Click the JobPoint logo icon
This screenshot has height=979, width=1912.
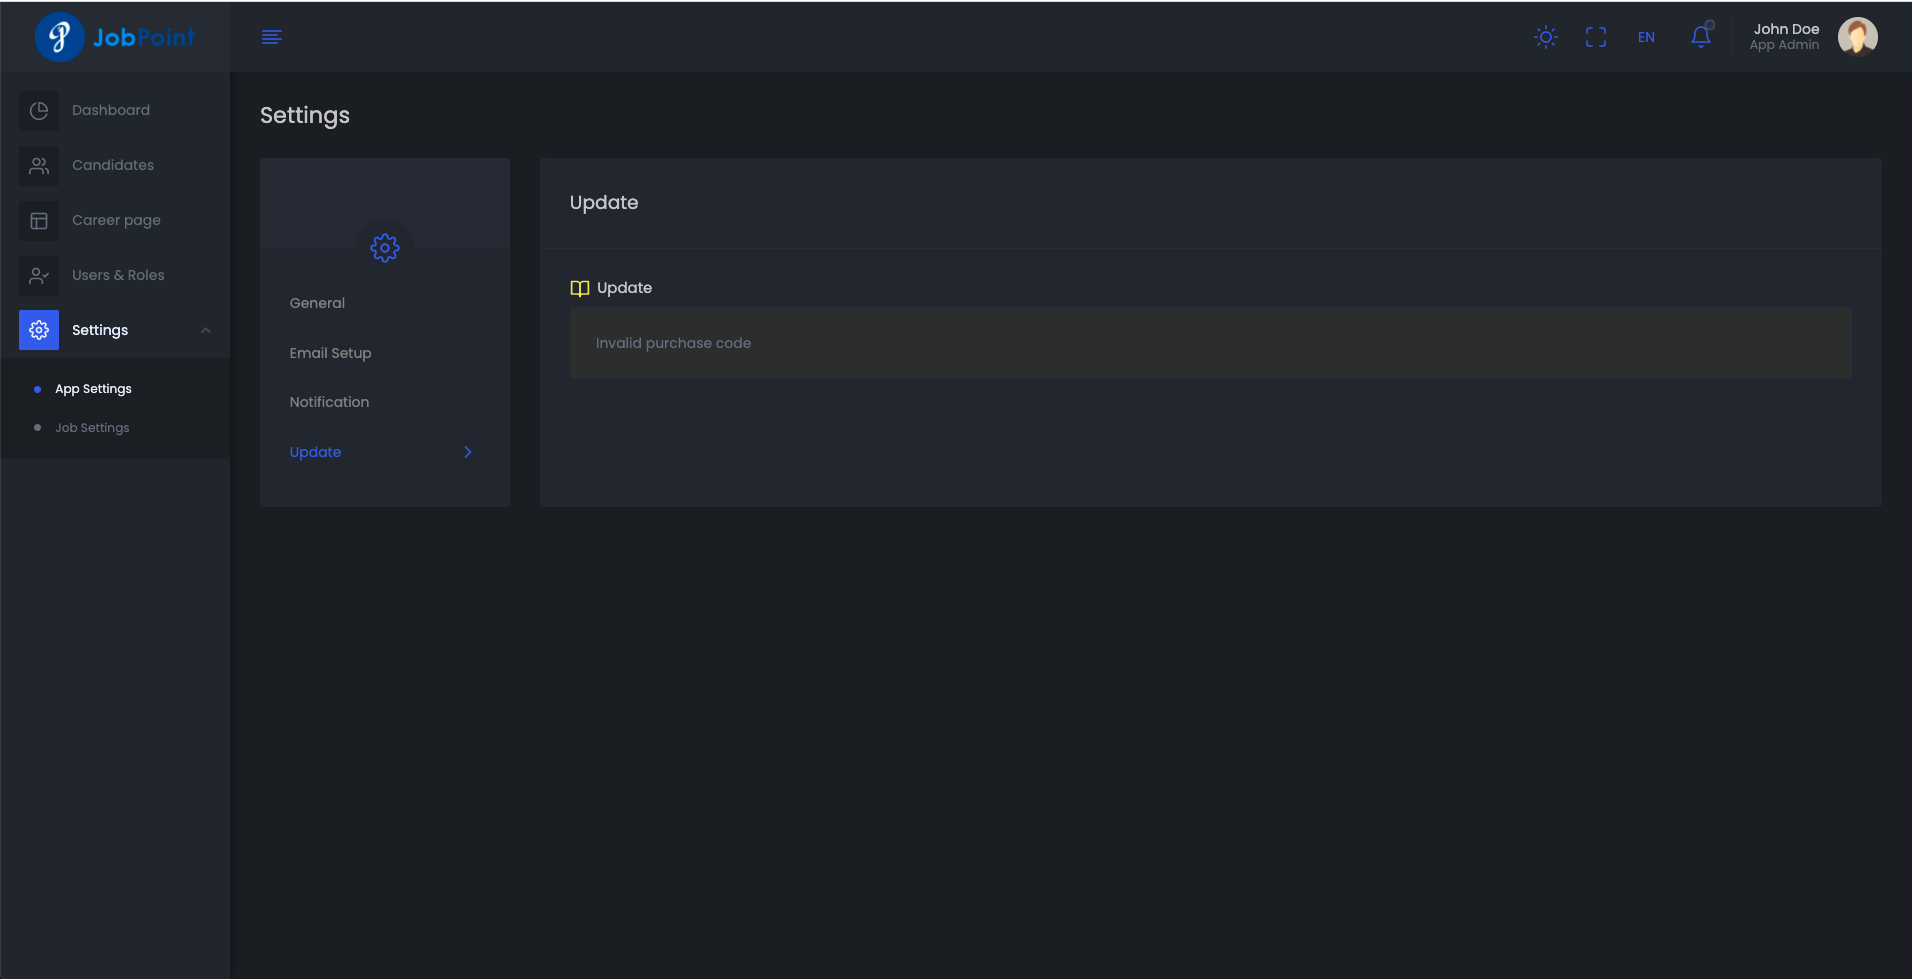click(59, 37)
